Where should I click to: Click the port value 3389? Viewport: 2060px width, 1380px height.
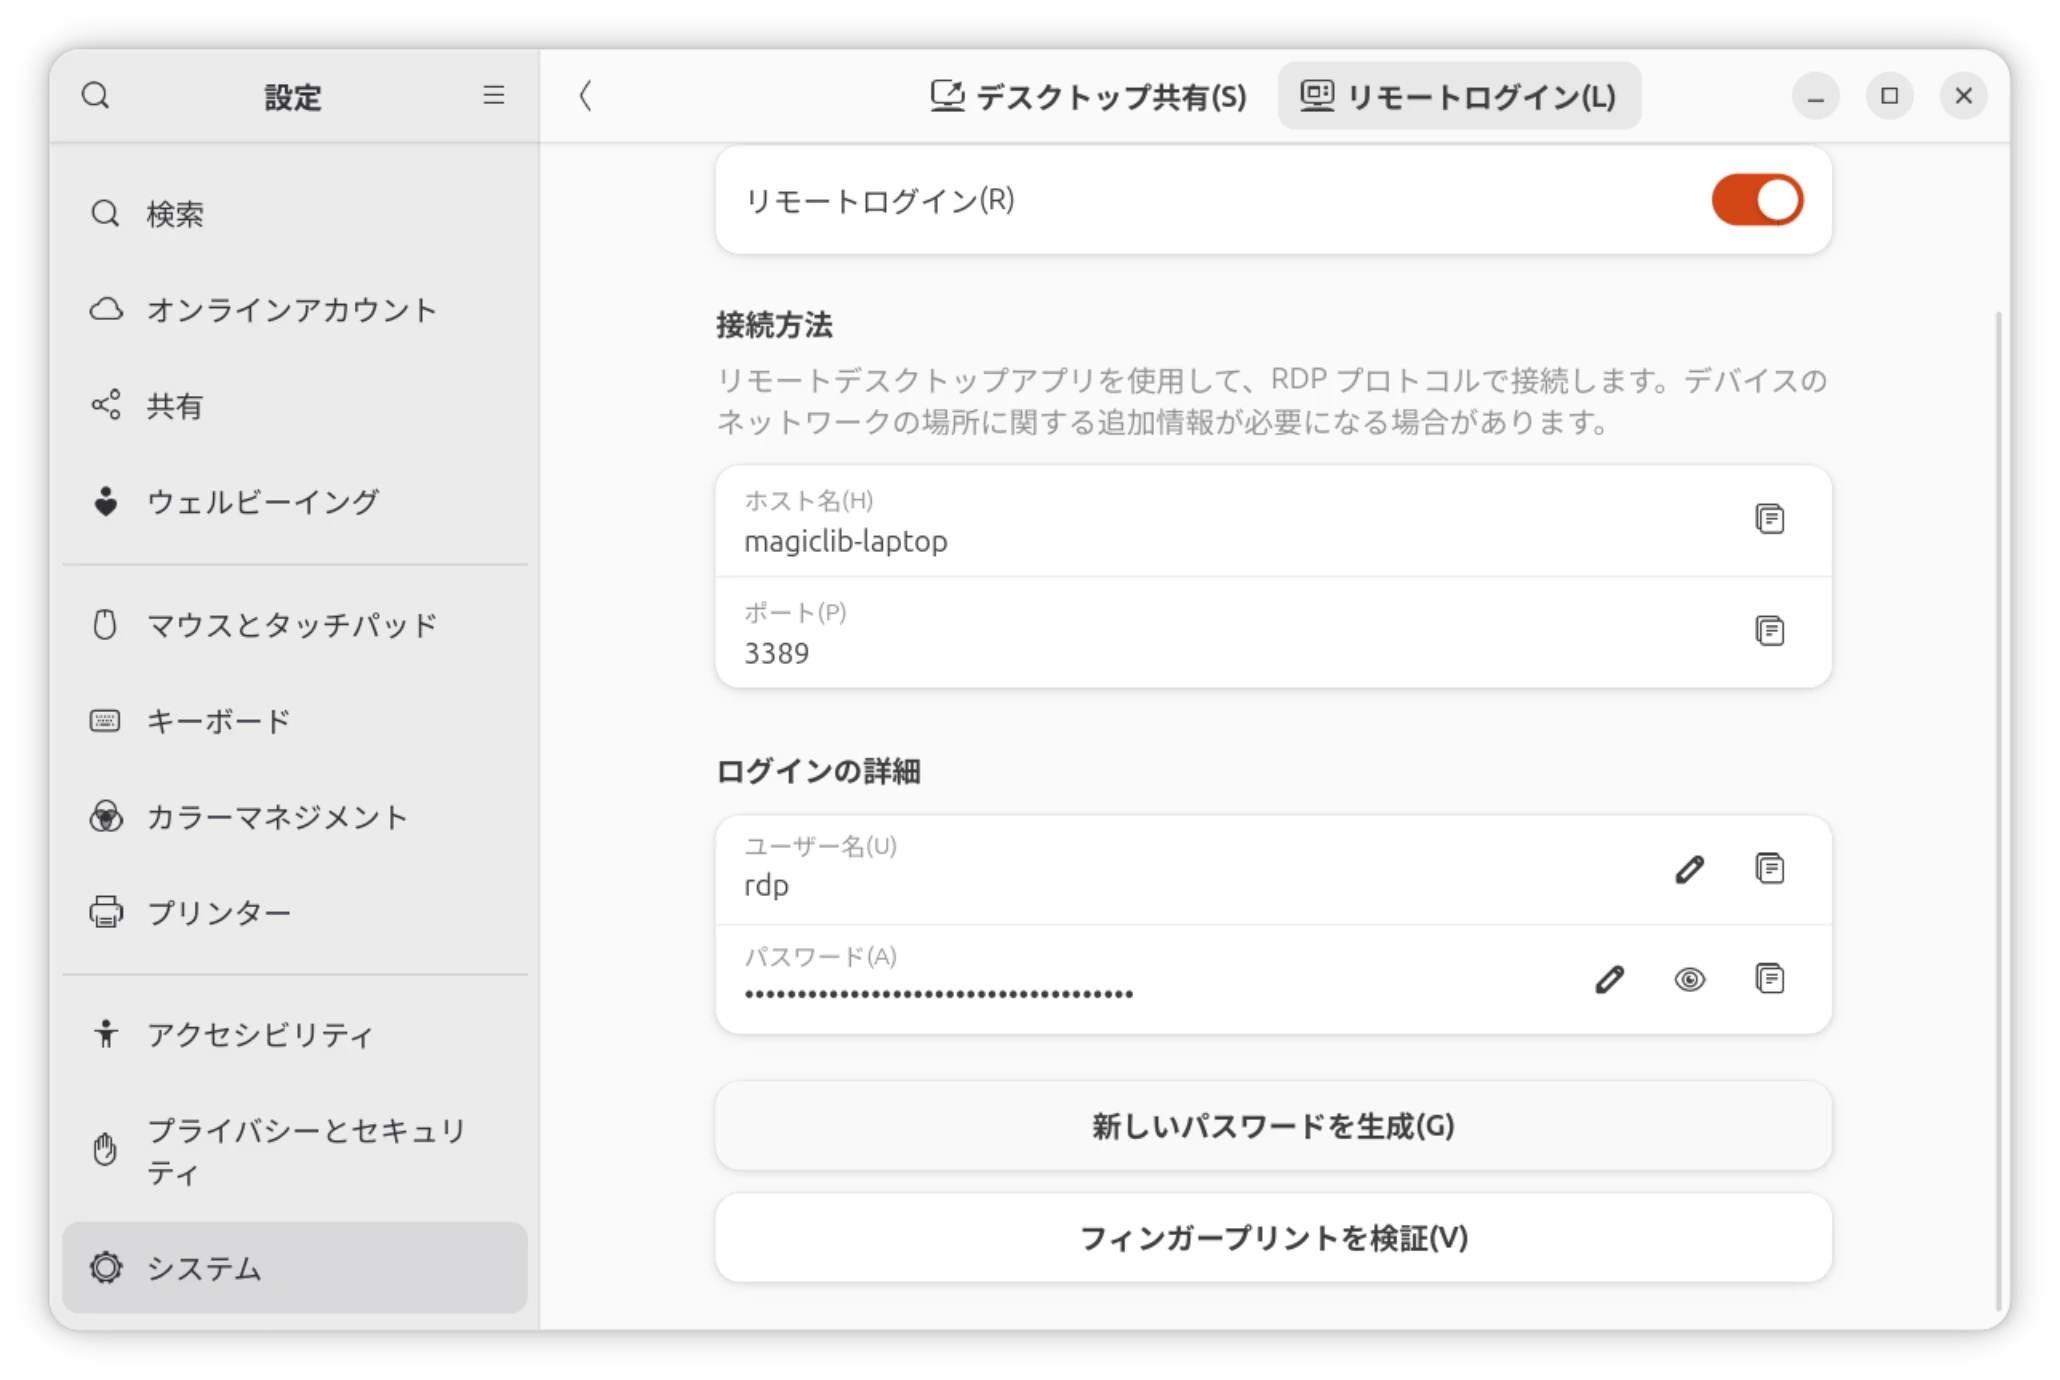pos(776,653)
